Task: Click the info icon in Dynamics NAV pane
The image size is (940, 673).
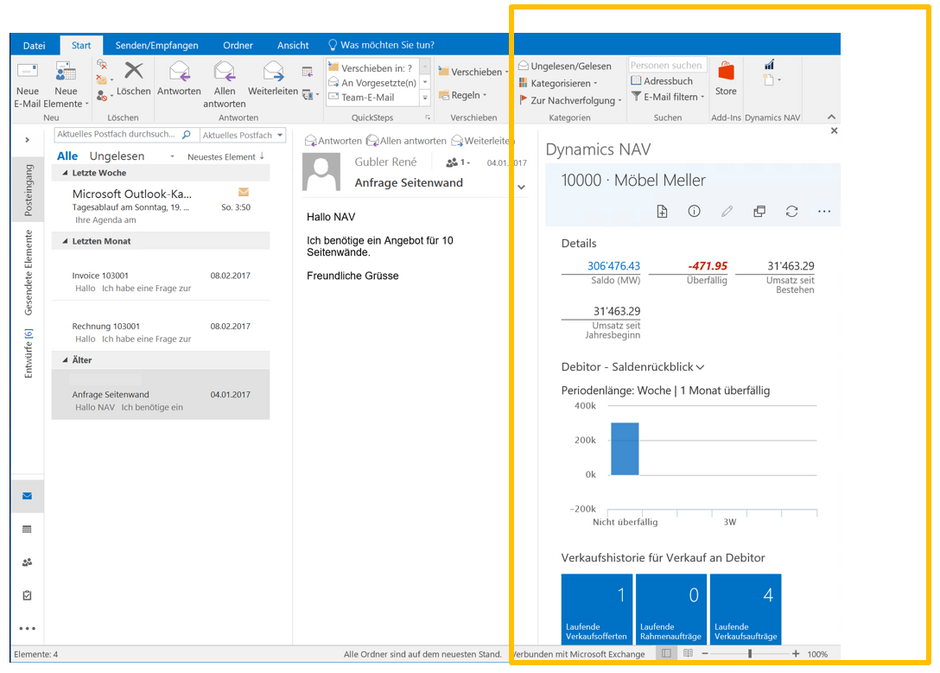Action: tap(694, 211)
